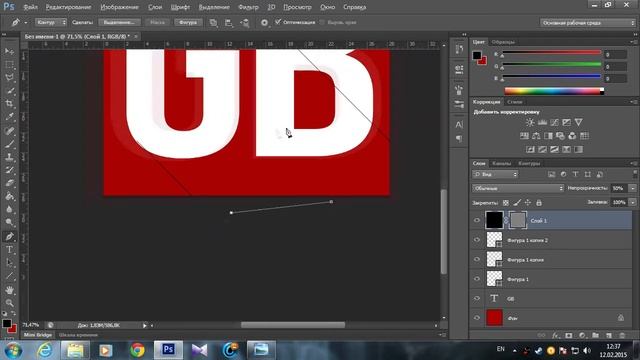This screenshot has width=640, height=360.
Task: Click the Levels adjustment icon
Action: (x=542, y=122)
